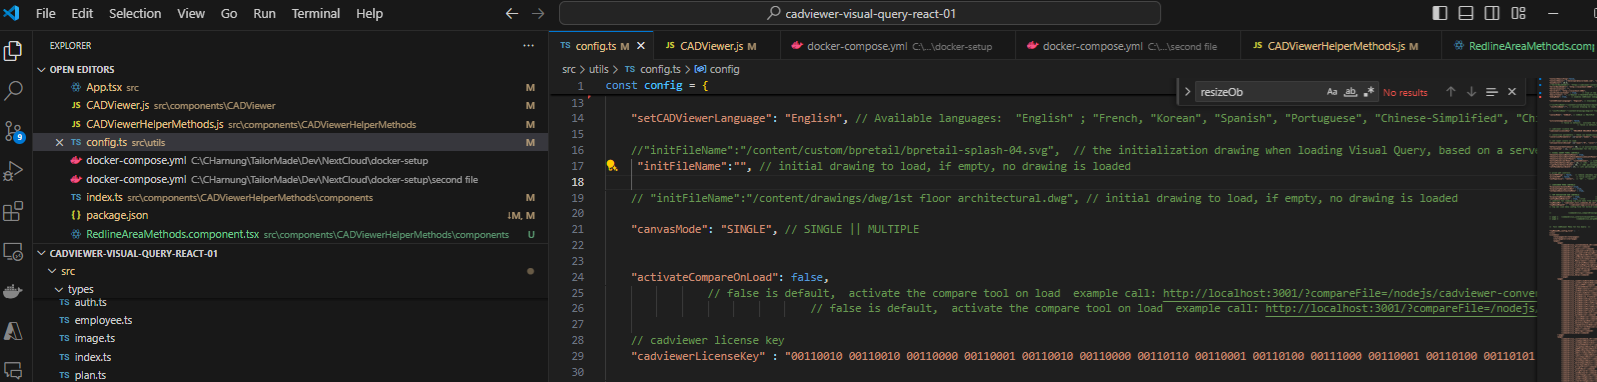Viewport: 1597px width, 382px height.
Task: Toggle Match Whole Word in find widget
Action: pos(1350,92)
